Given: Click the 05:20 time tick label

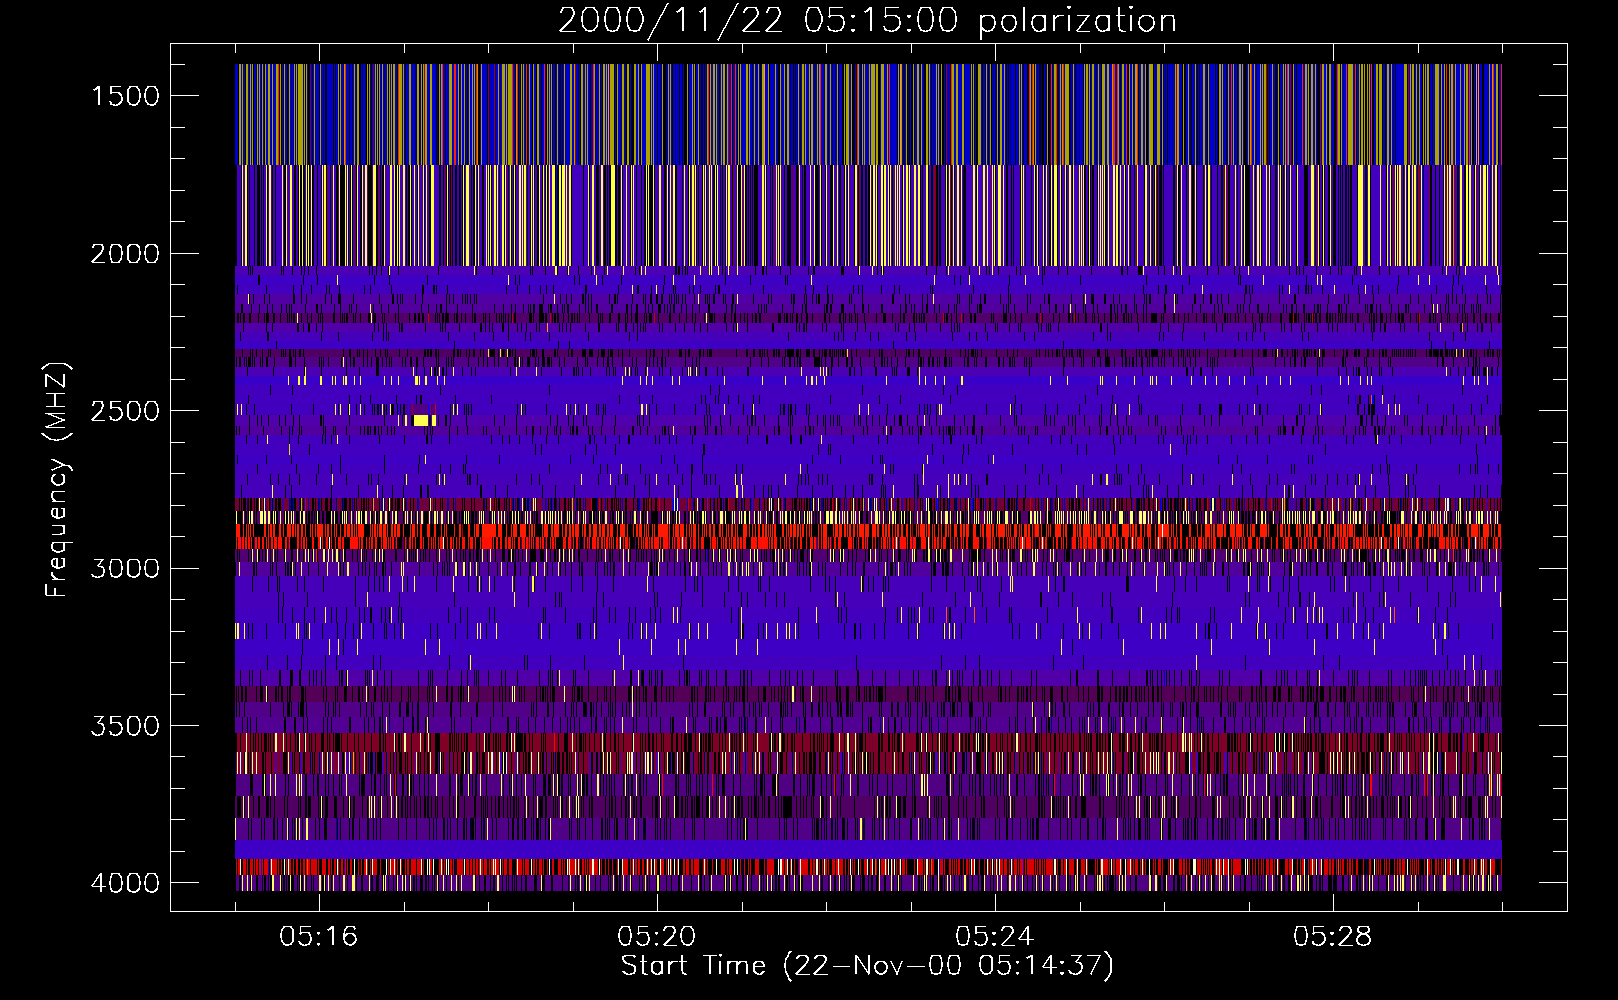Looking at the screenshot, I should 657,937.
